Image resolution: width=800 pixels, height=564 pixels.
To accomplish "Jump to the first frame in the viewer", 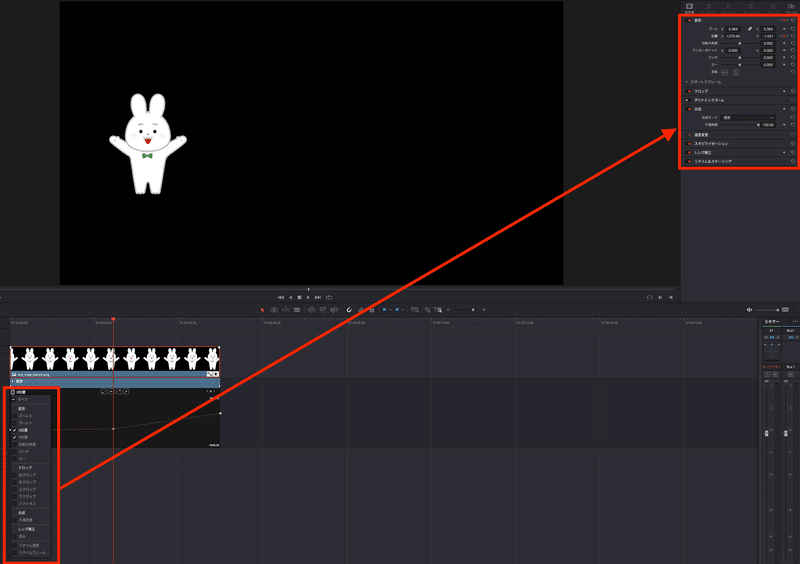I will (281, 297).
